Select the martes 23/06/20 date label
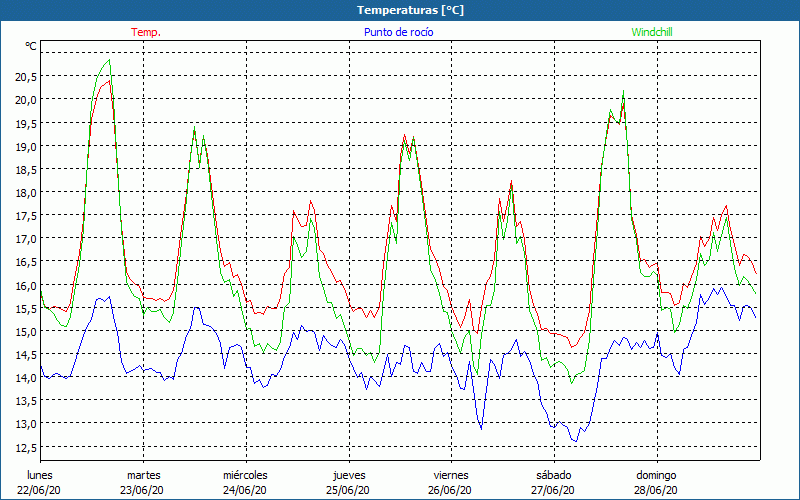The height and width of the screenshot is (500, 800). (143, 482)
